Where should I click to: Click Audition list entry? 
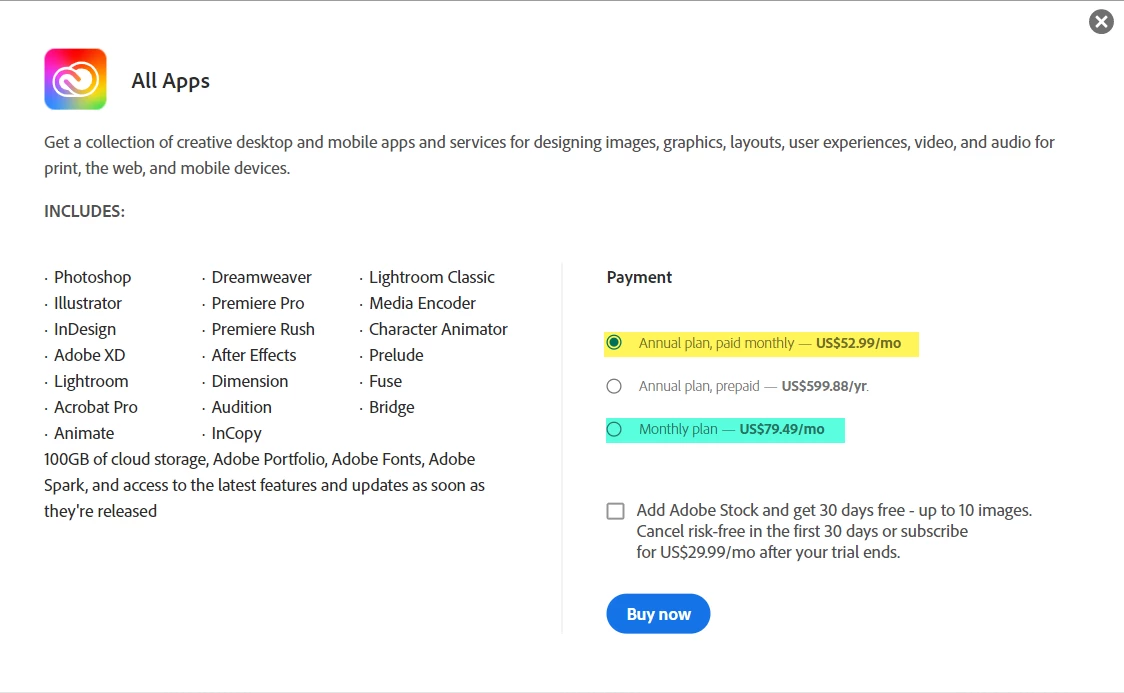coord(242,407)
